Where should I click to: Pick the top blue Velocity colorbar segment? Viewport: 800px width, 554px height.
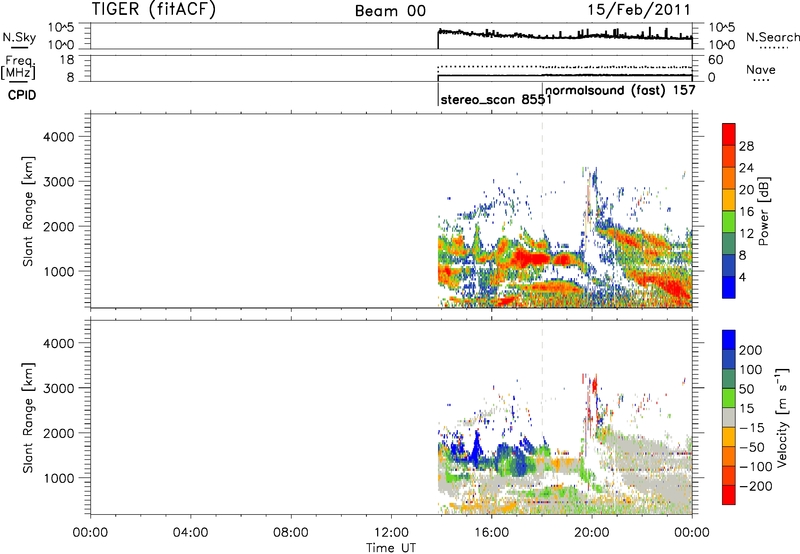pyautogui.click(x=729, y=340)
